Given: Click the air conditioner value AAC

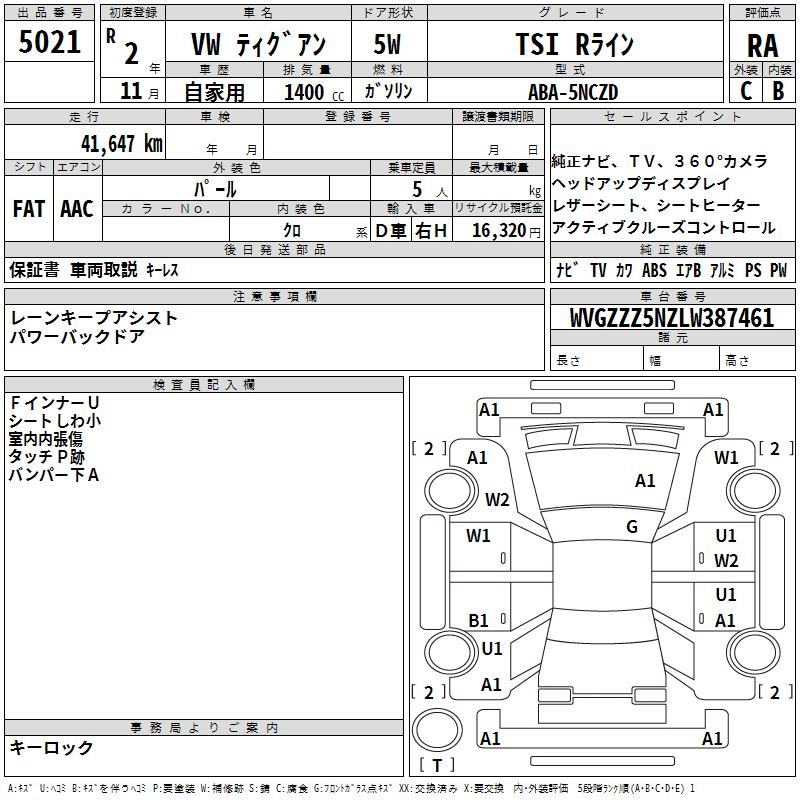Looking at the screenshot, I should click(x=77, y=209).
